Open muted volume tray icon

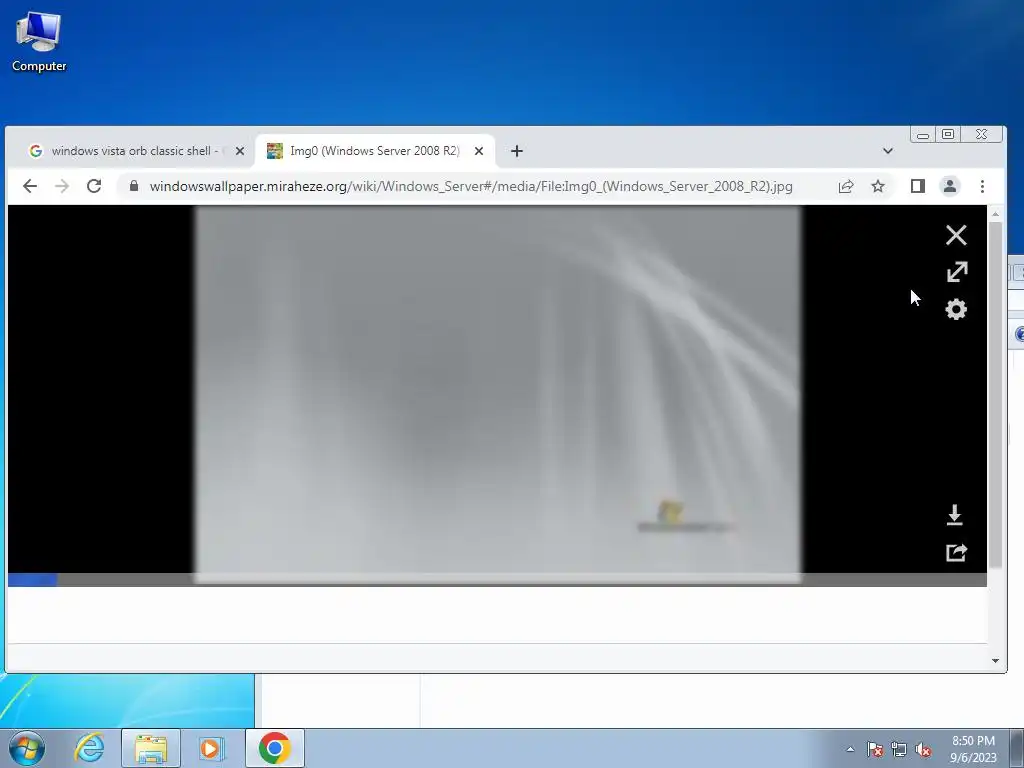coord(923,749)
